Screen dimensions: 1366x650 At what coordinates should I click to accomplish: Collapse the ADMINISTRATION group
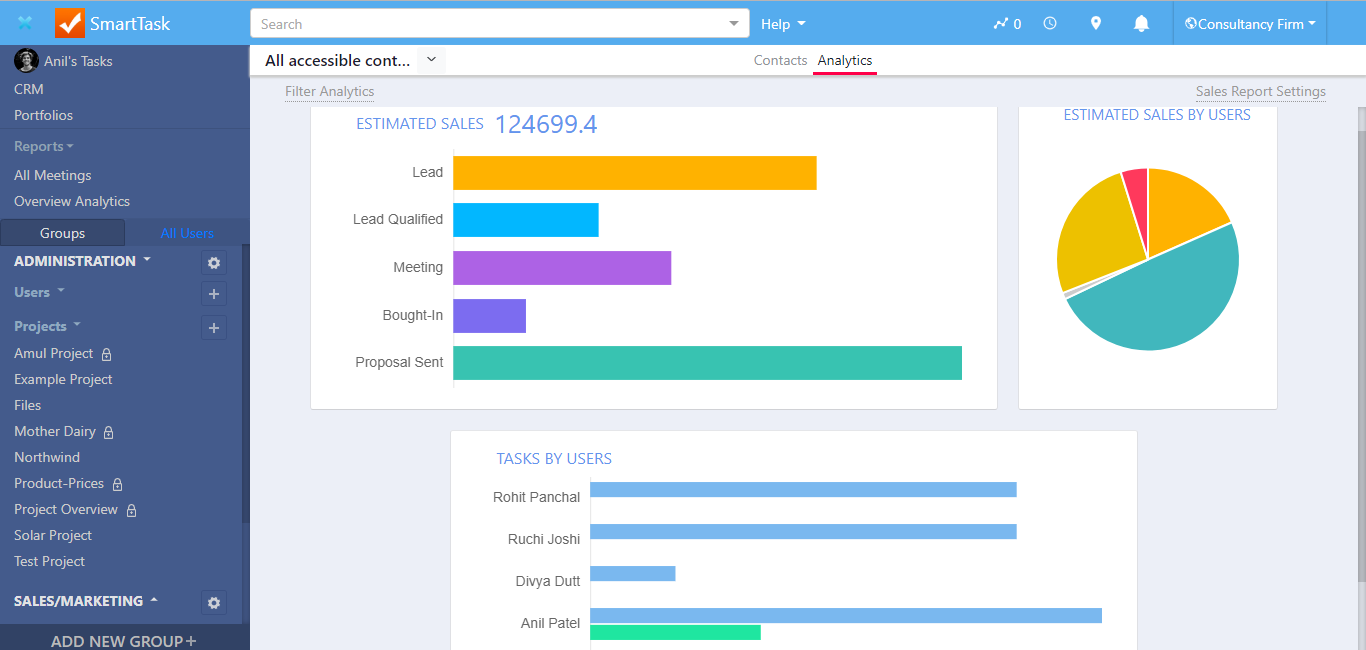click(x=82, y=261)
